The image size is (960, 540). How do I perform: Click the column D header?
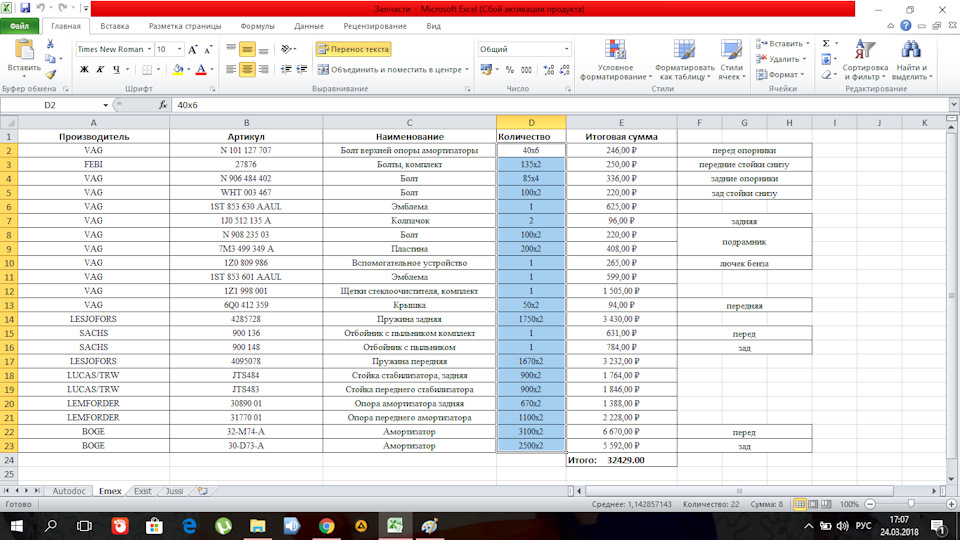pos(531,122)
